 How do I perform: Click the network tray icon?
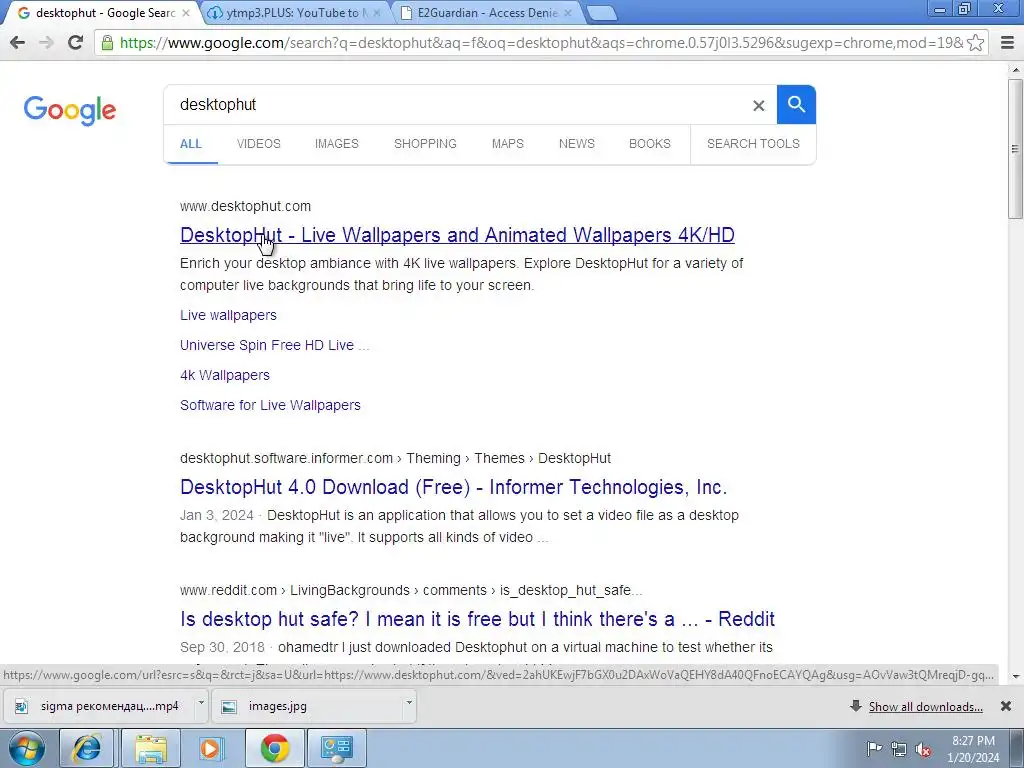click(x=899, y=749)
